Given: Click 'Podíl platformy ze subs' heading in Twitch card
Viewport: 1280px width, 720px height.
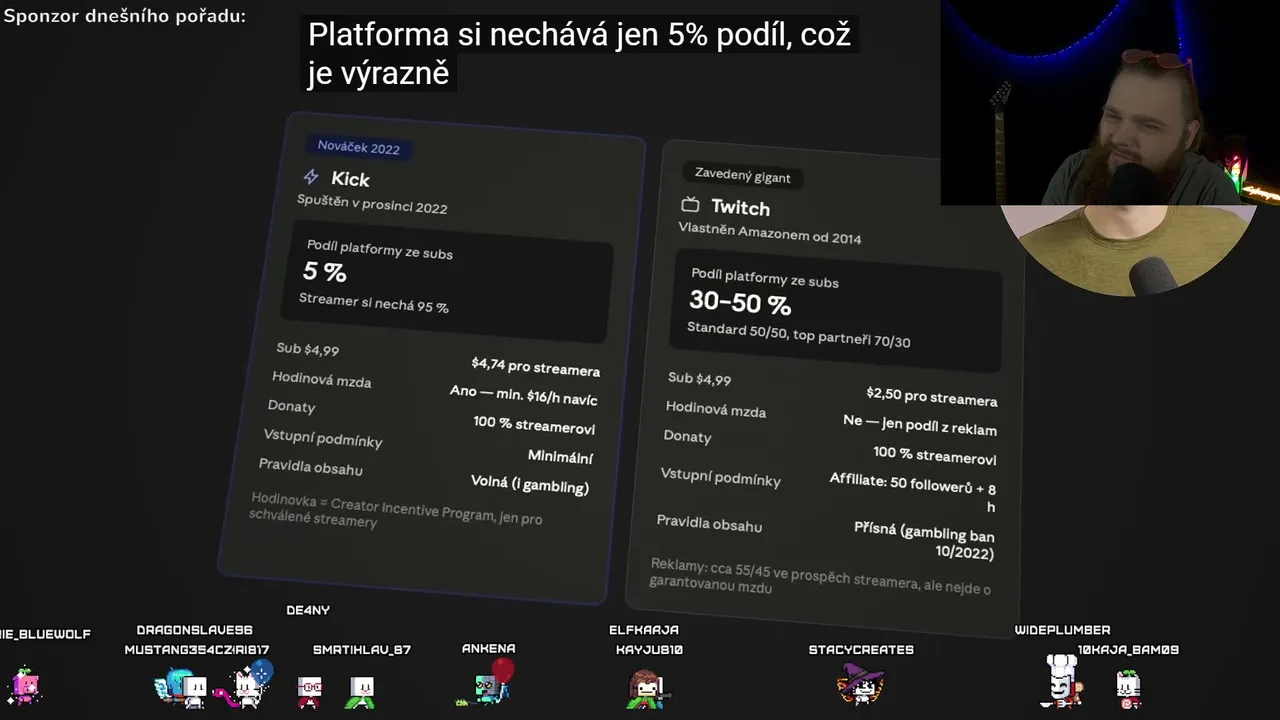Looking at the screenshot, I should click(765, 278).
